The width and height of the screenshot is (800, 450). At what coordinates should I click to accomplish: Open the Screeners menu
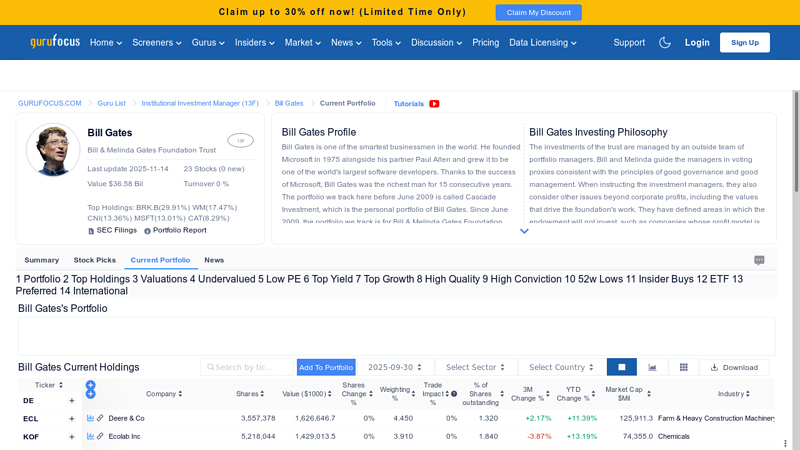click(157, 43)
